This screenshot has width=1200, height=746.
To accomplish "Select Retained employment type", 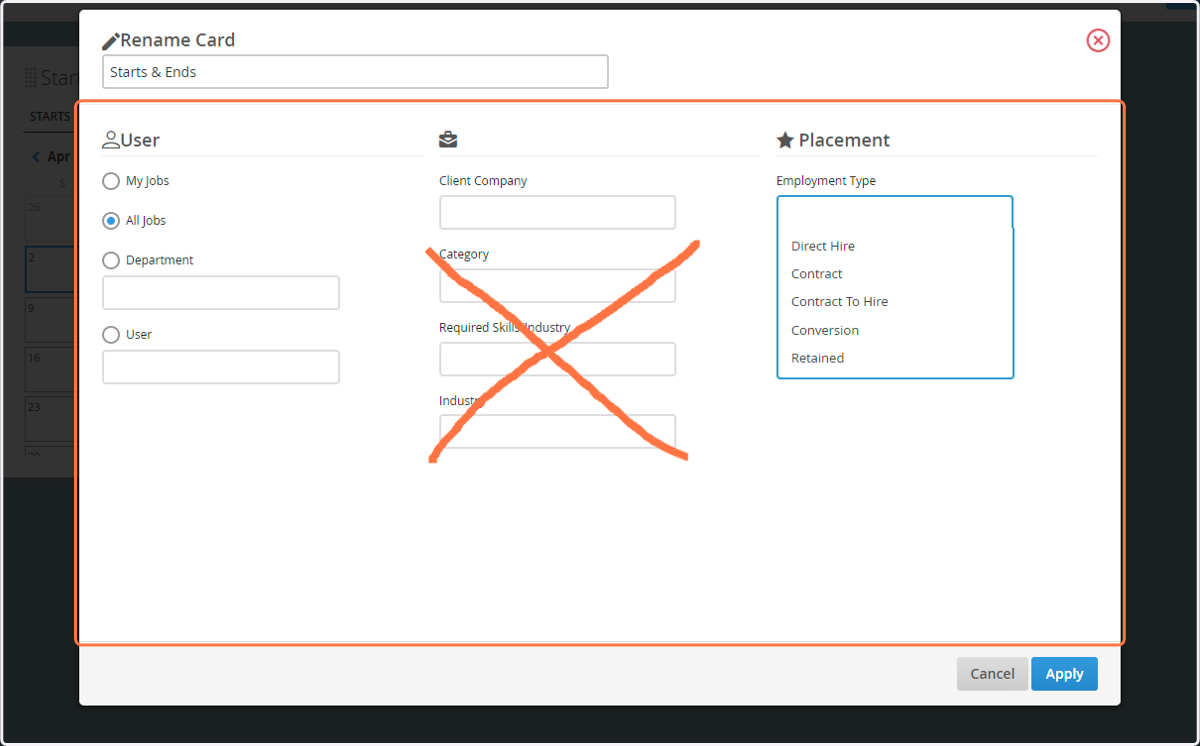I will point(817,358).
